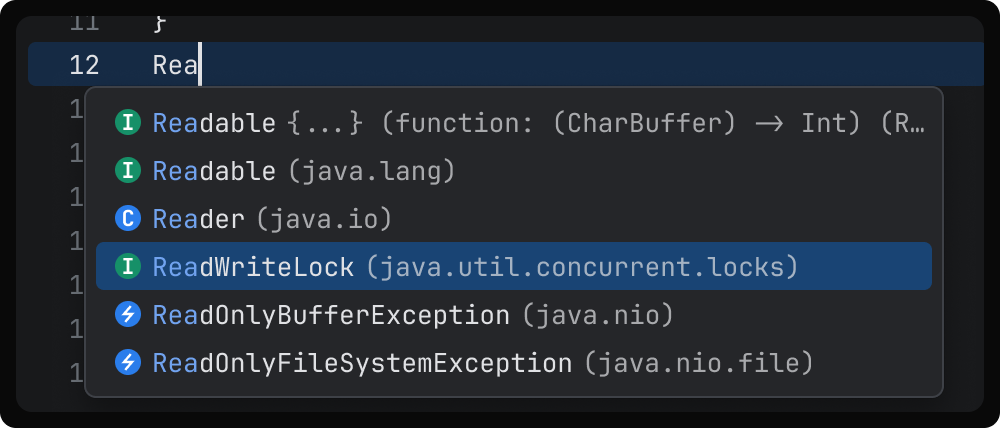Viewport: 1000px width, 428px height.
Task: Click the interface icon beside Readable {...} lambda suggestion
Action: [127, 123]
